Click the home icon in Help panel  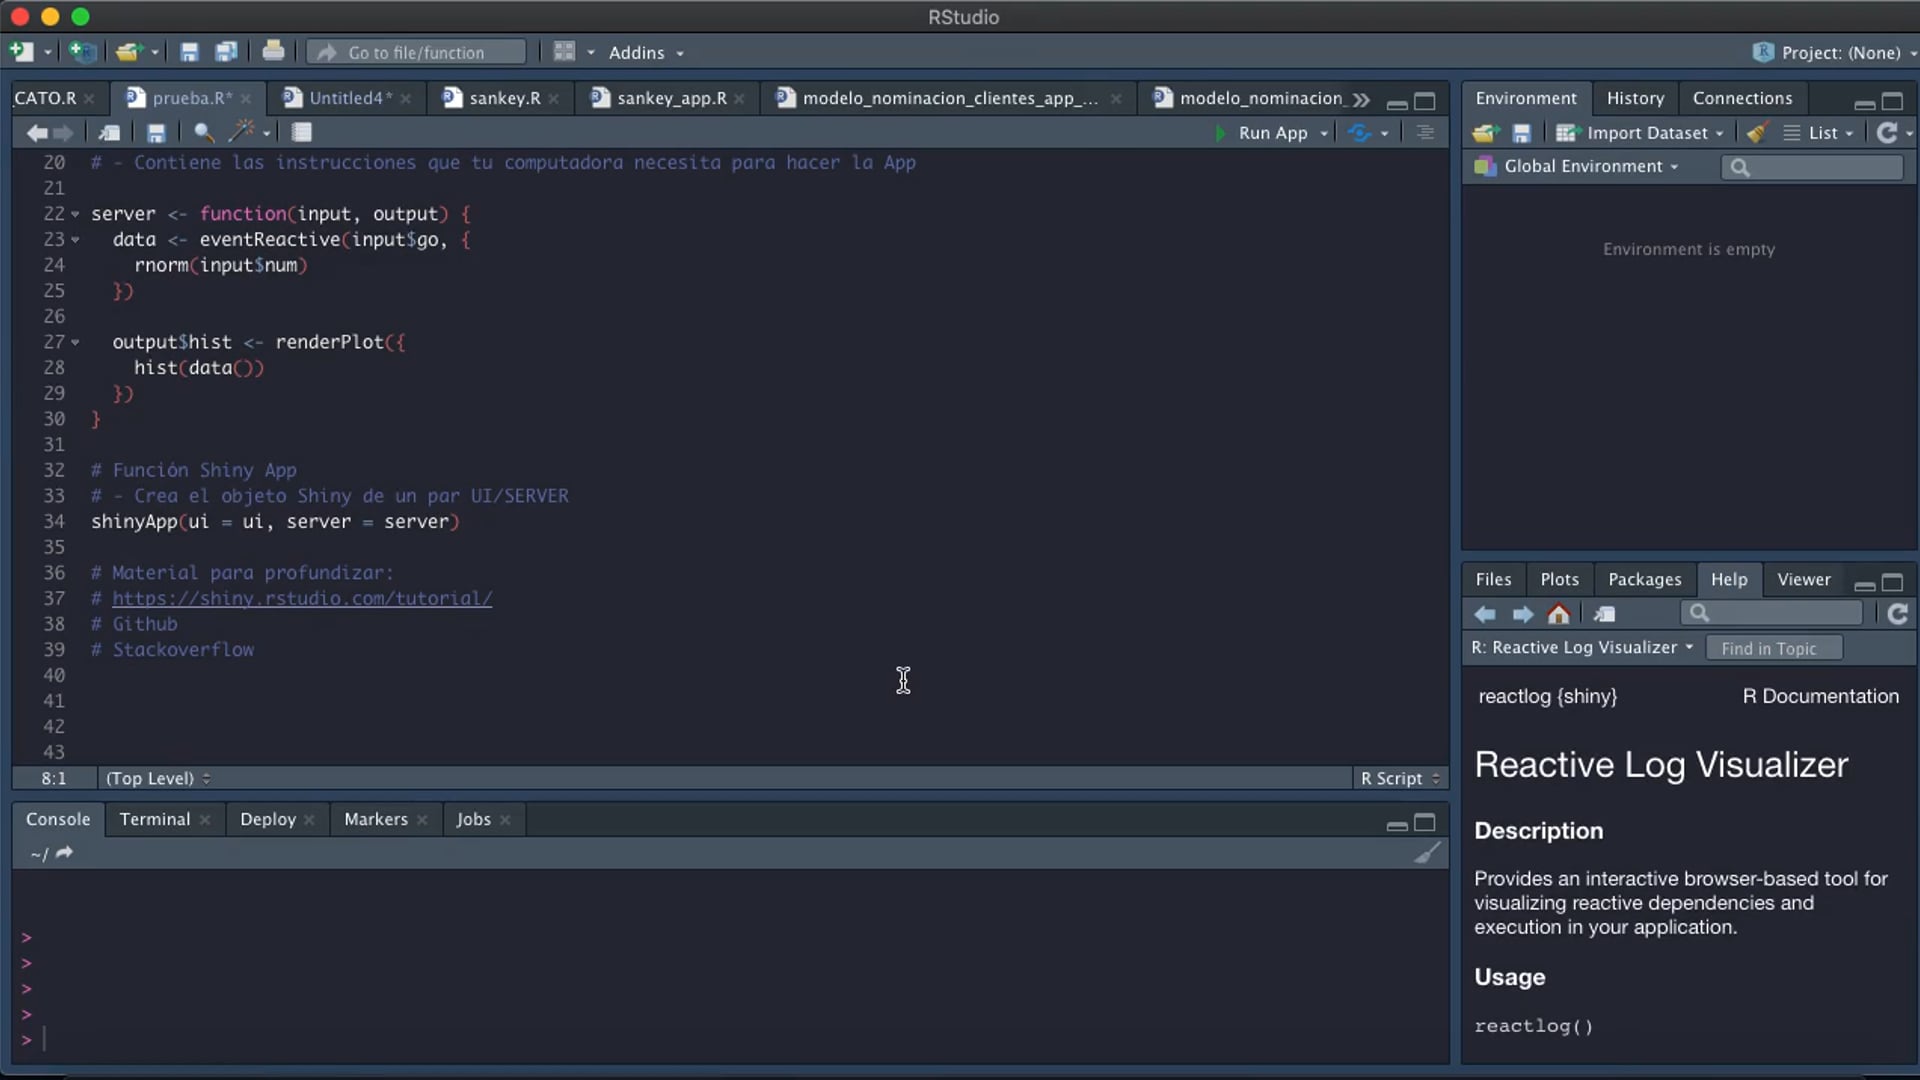click(x=1559, y=613)
